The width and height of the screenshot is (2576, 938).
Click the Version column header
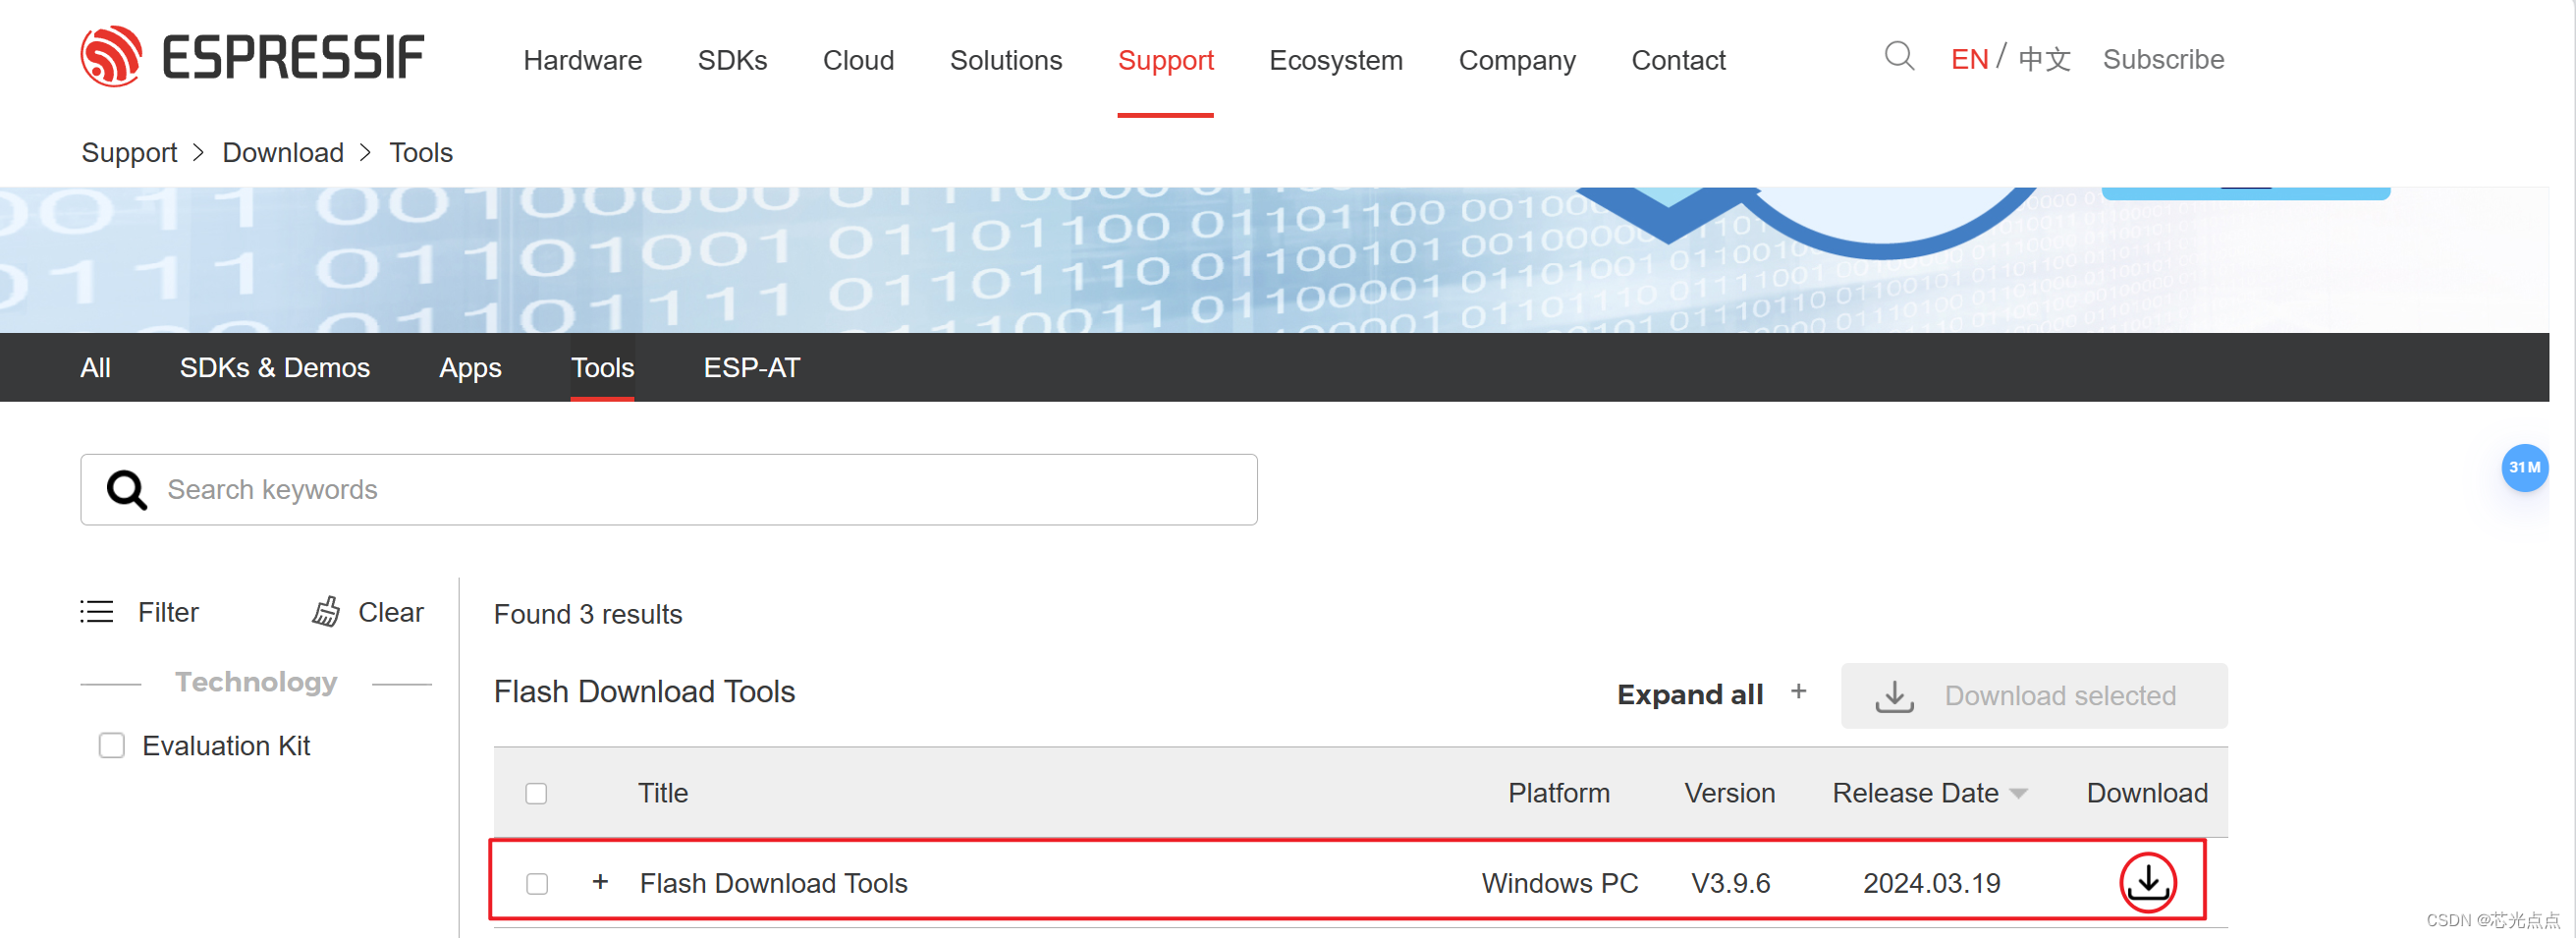coord(1730,794)
